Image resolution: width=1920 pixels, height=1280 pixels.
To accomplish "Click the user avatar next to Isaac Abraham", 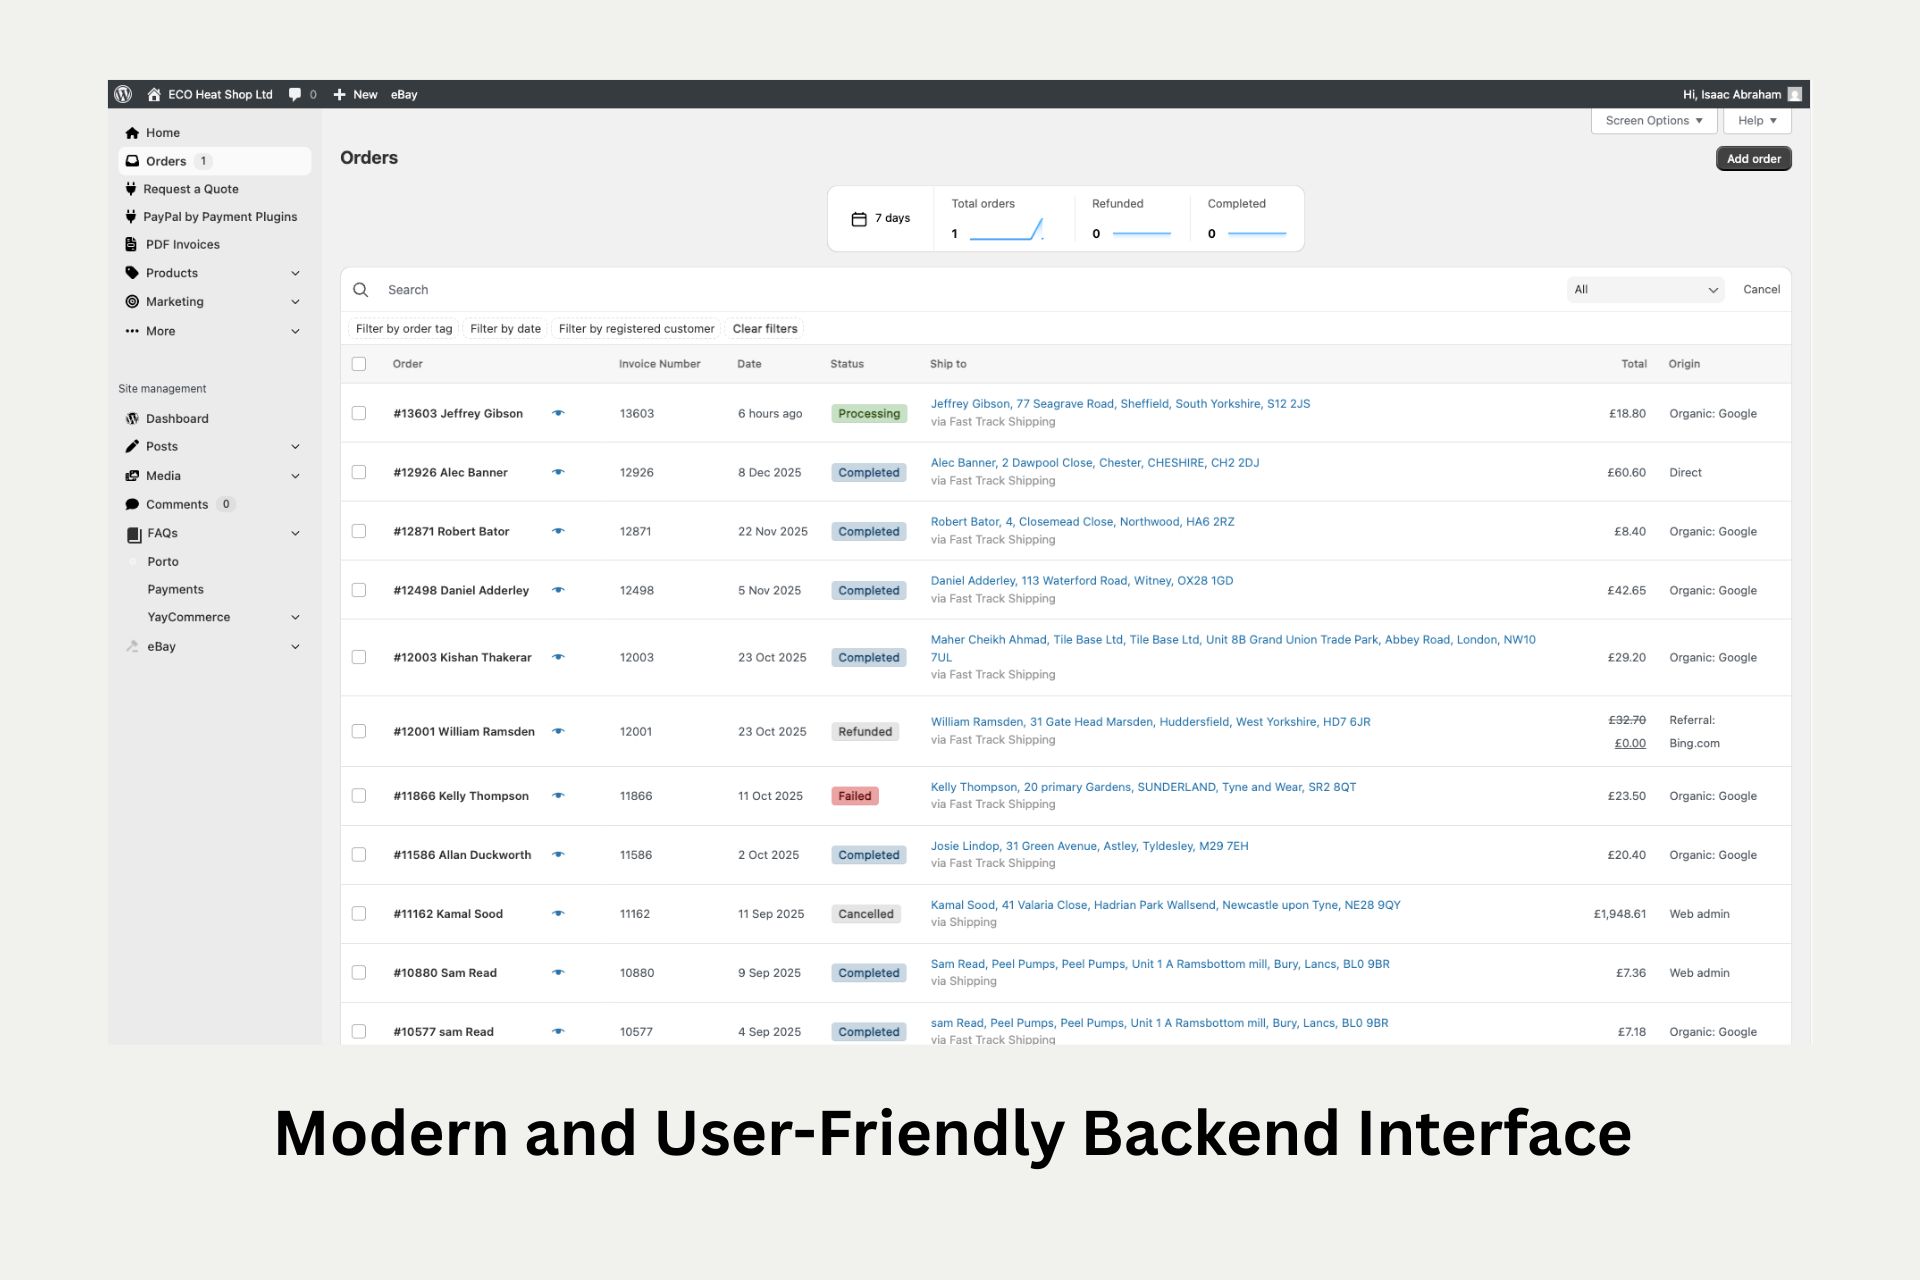I will tap(1795, 94).
